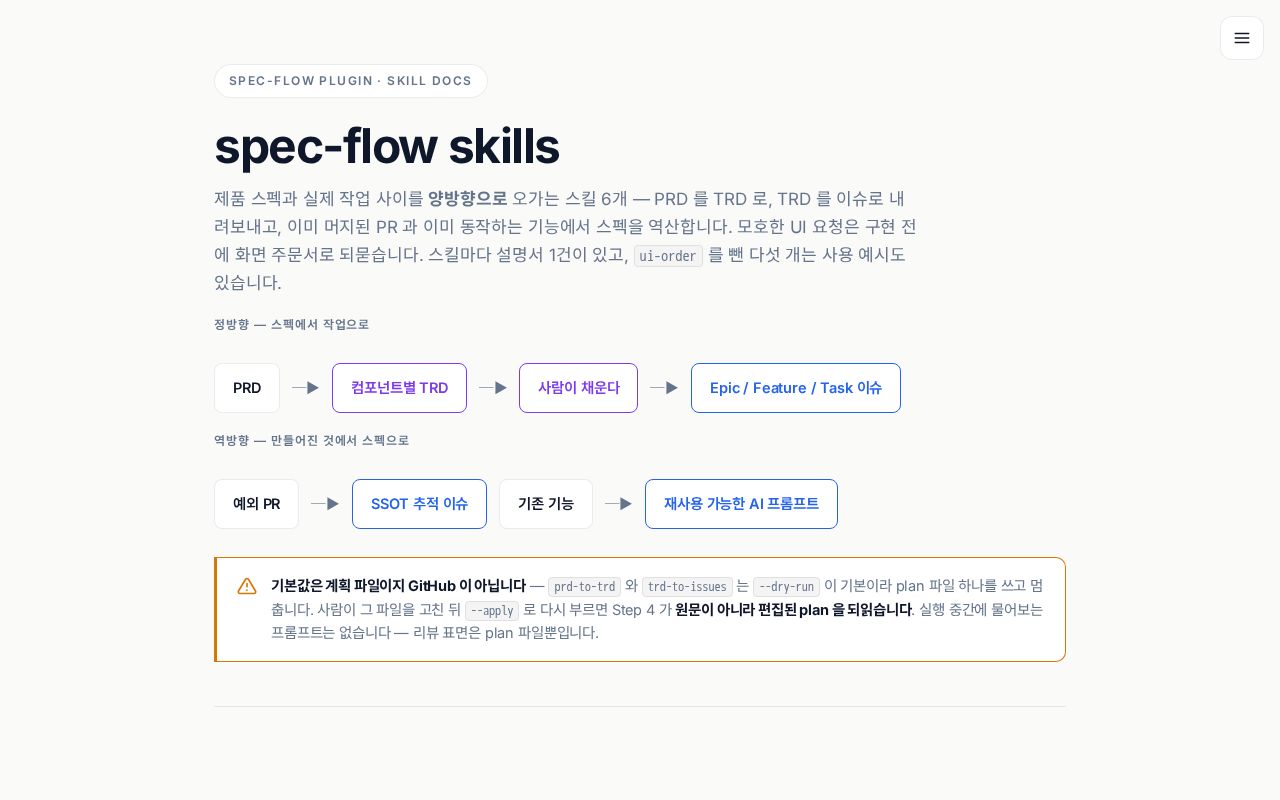Viewport: 1280px width, 800px height.
Task: Open the hamburger menu button
Action: coord(1242,38)
